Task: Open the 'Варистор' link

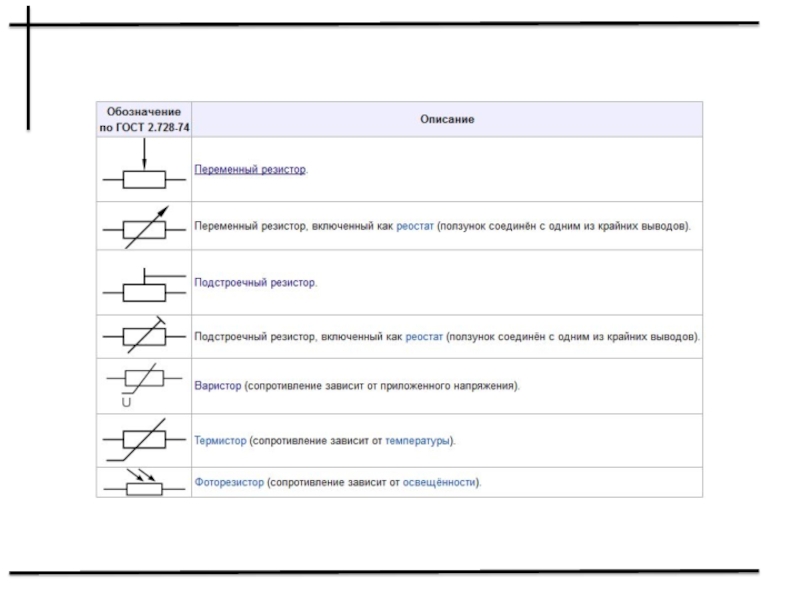Action: [x=218, y=385]
